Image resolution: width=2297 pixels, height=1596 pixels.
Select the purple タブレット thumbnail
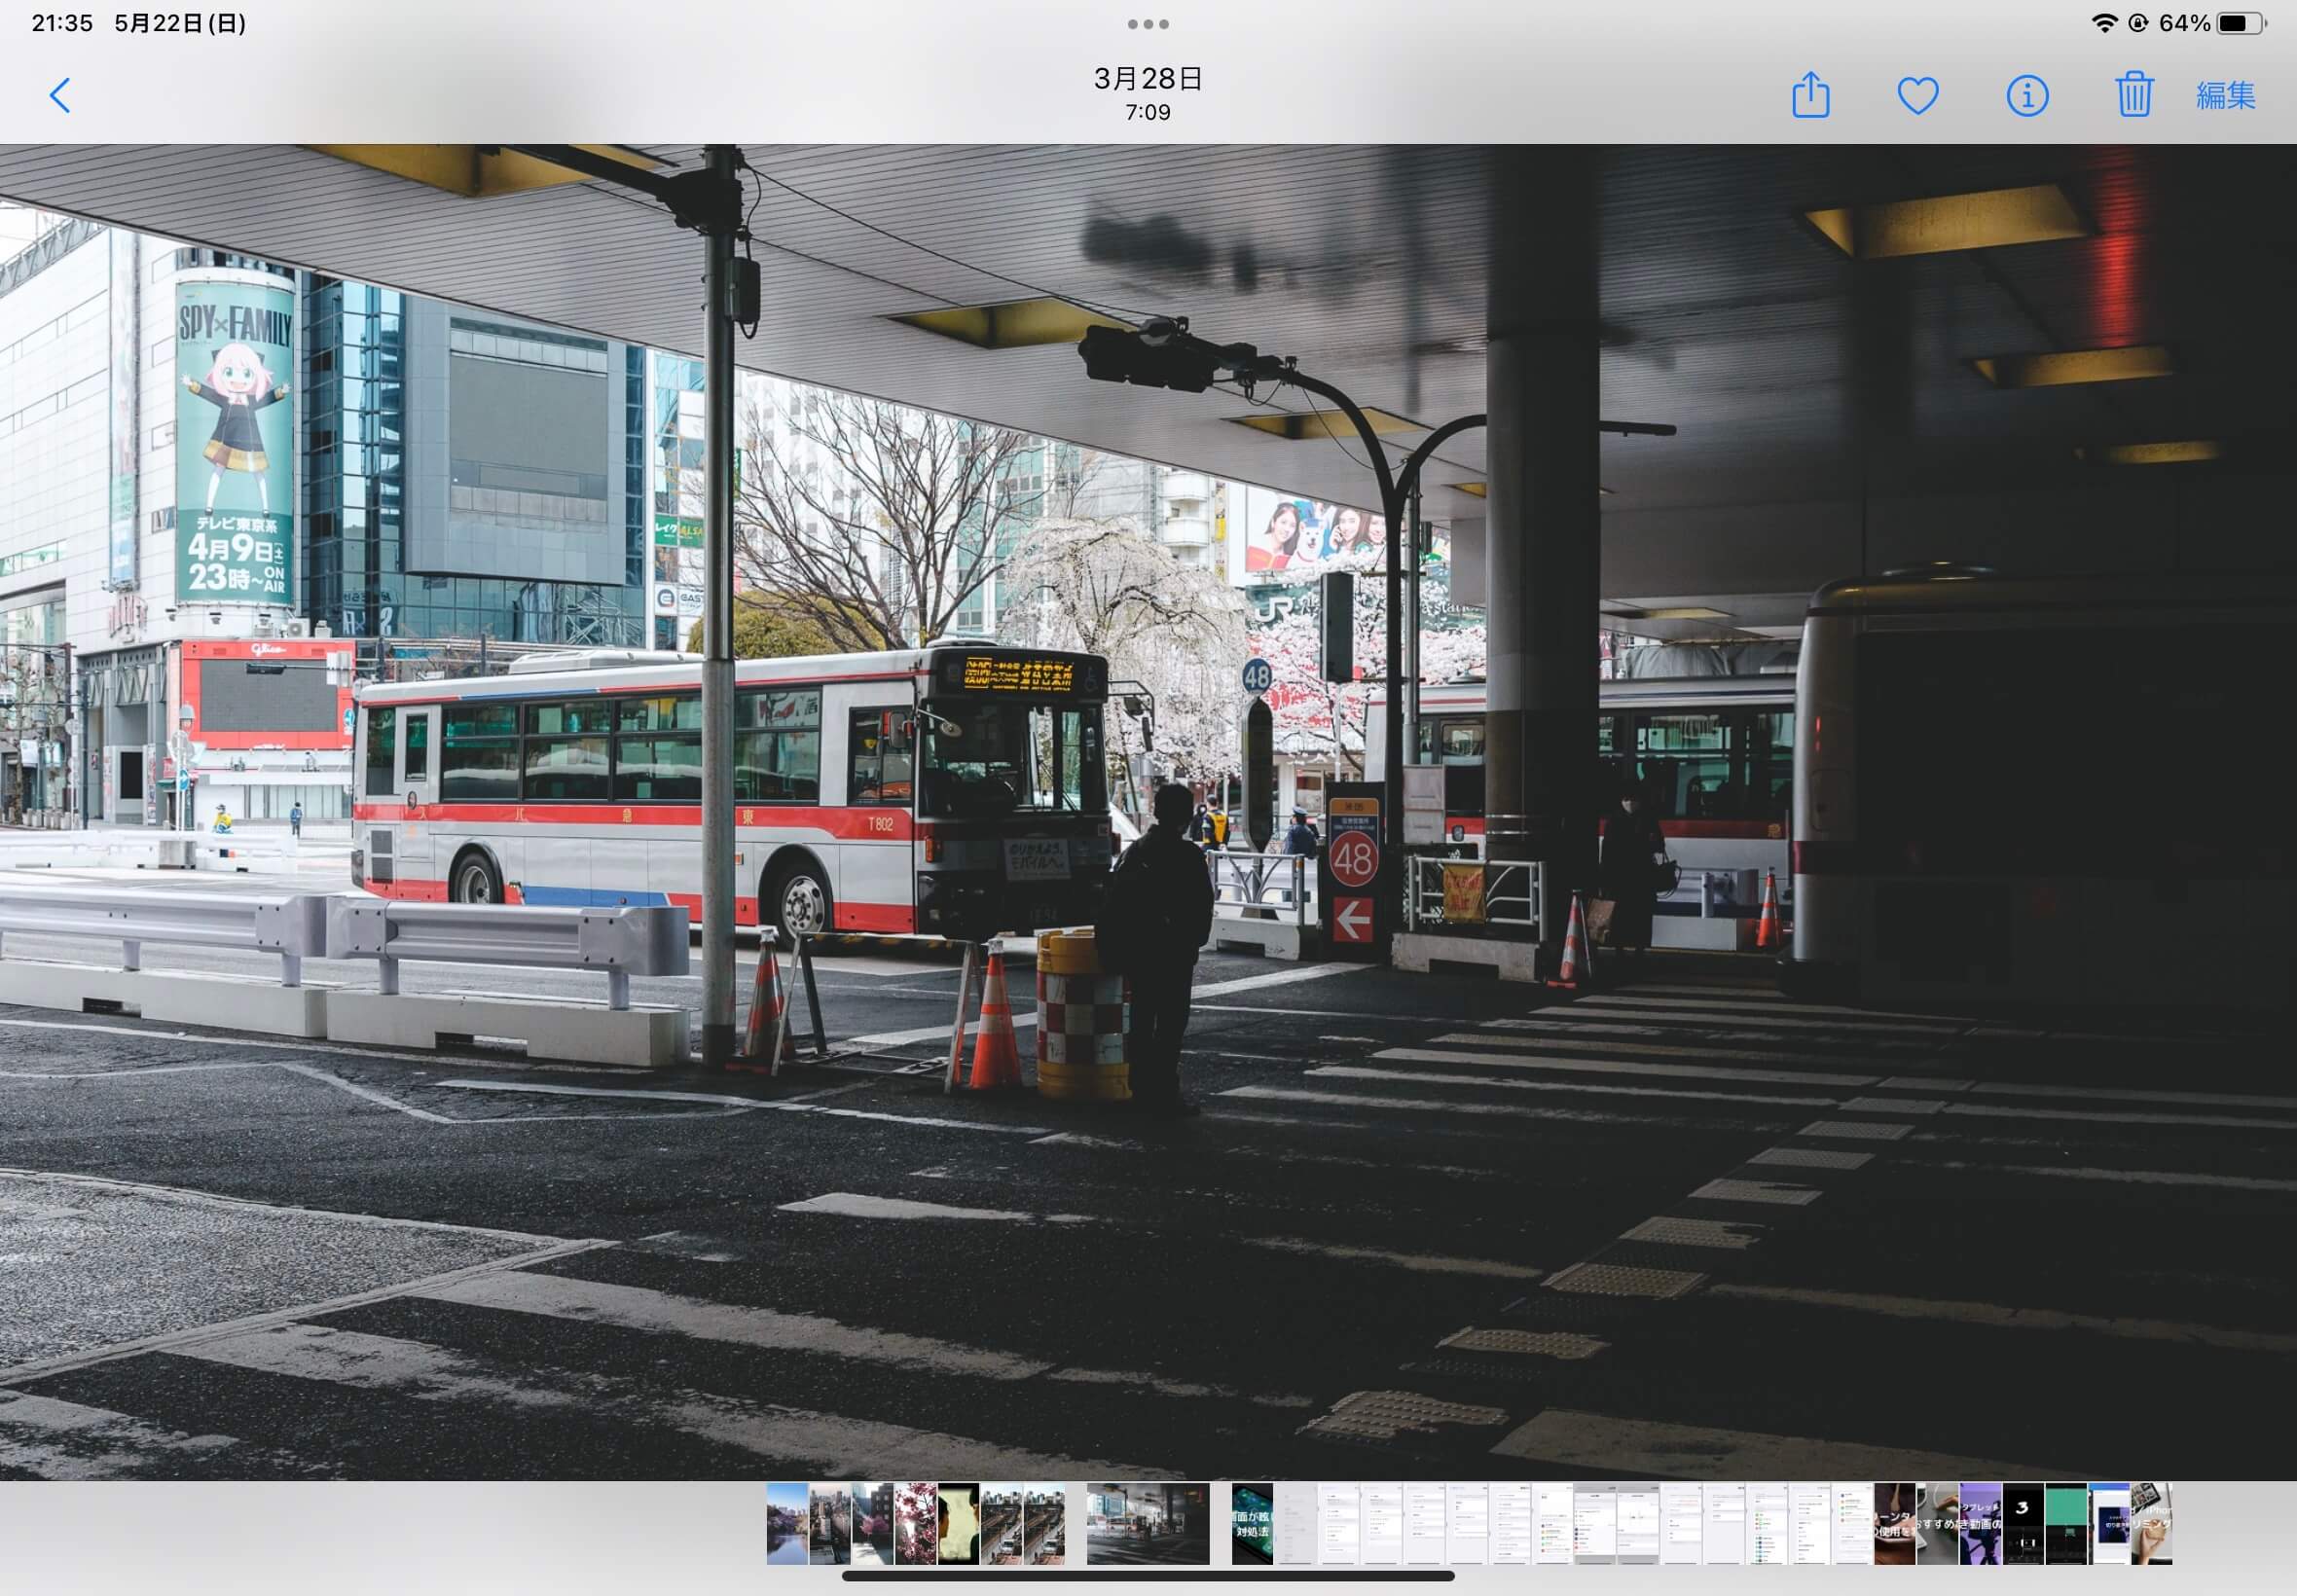click(x=1980, y=1524)
